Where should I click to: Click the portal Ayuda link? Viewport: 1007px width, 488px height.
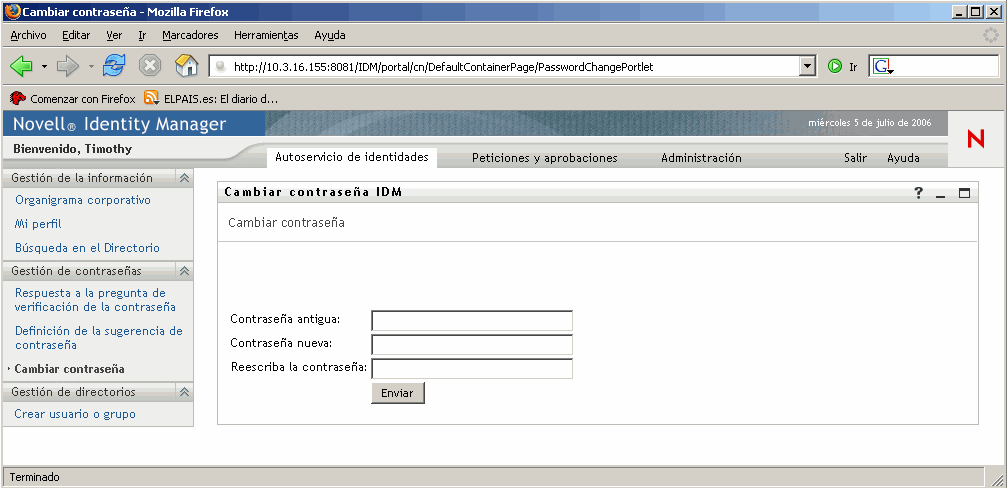pyautogui.click(x=903, y=158)
